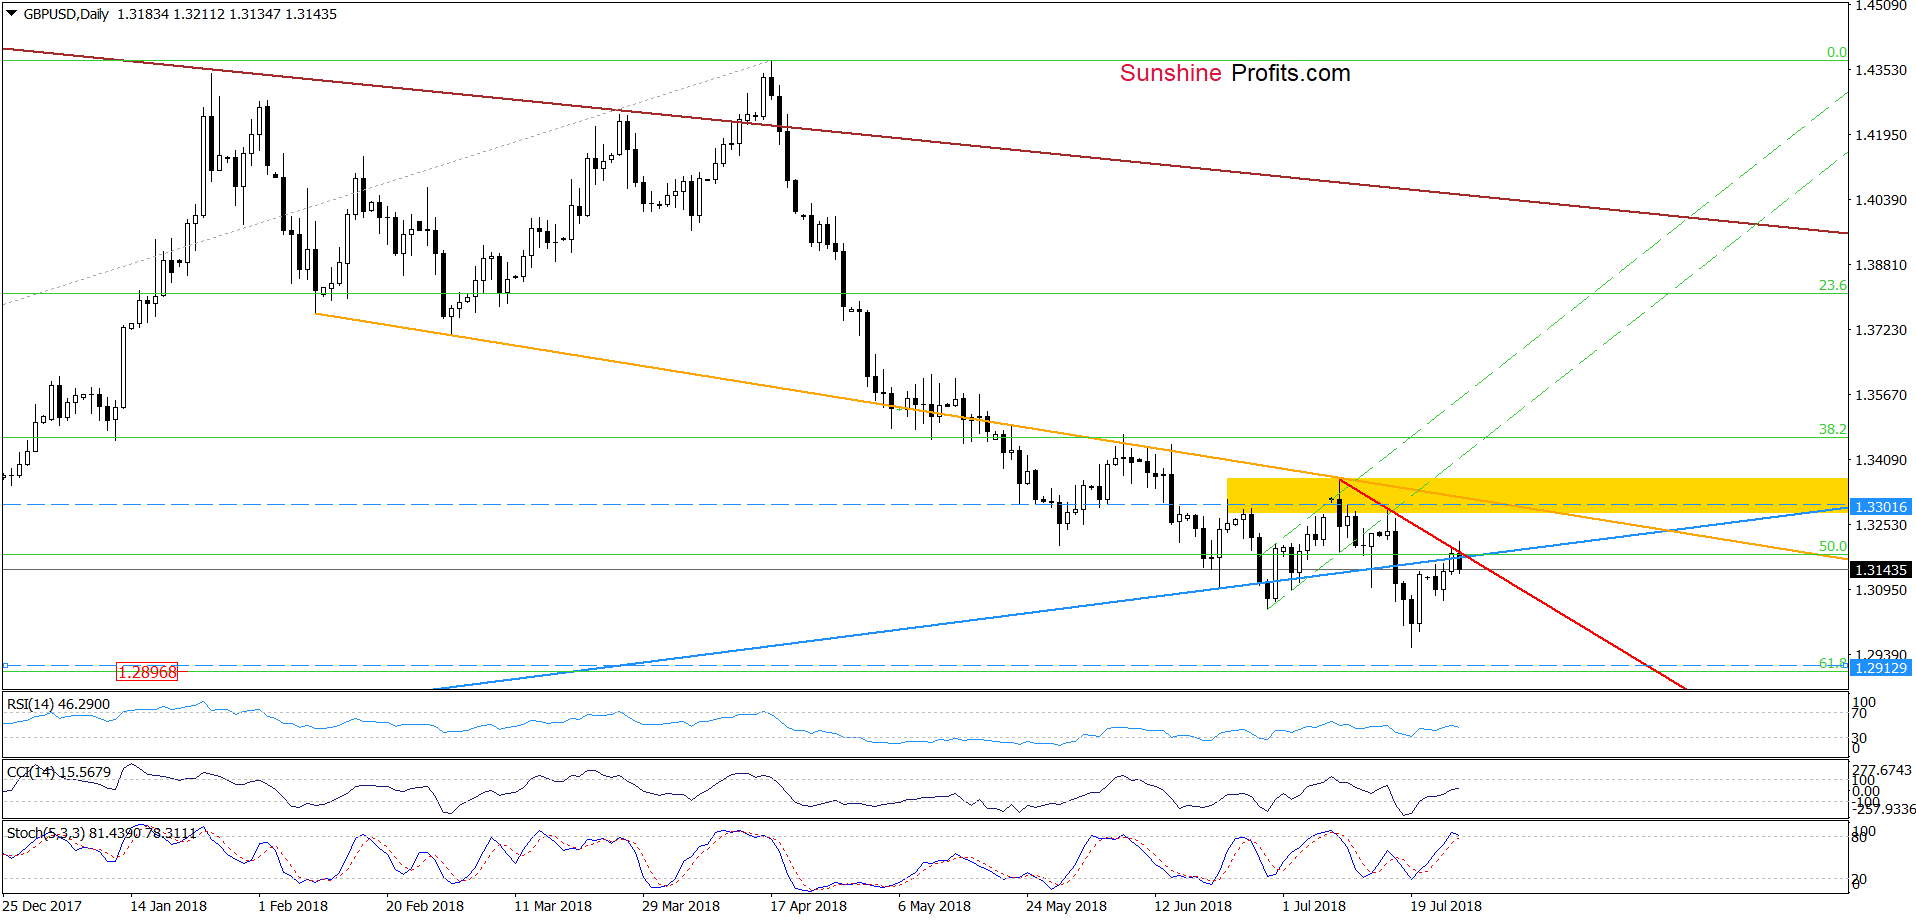The height and width of the screenshot is (920, 1916).
Task: Click the blue 1.29129 price label
Action: [1881, 668]
